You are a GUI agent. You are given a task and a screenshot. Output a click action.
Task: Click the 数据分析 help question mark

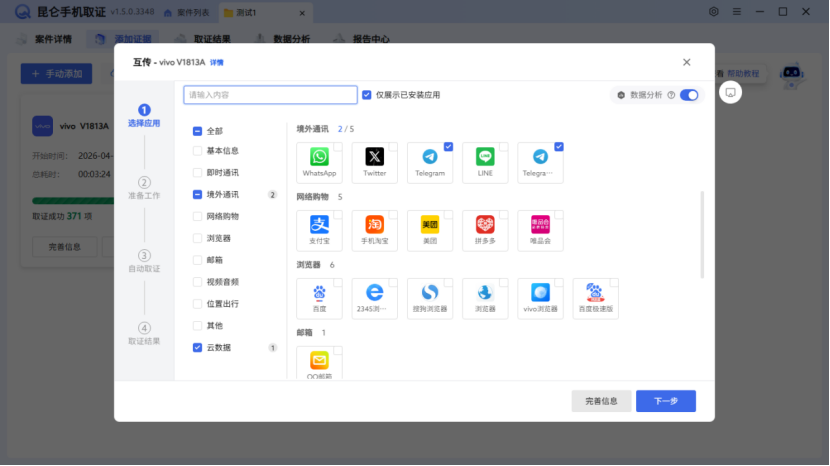[x=671, y=95]
